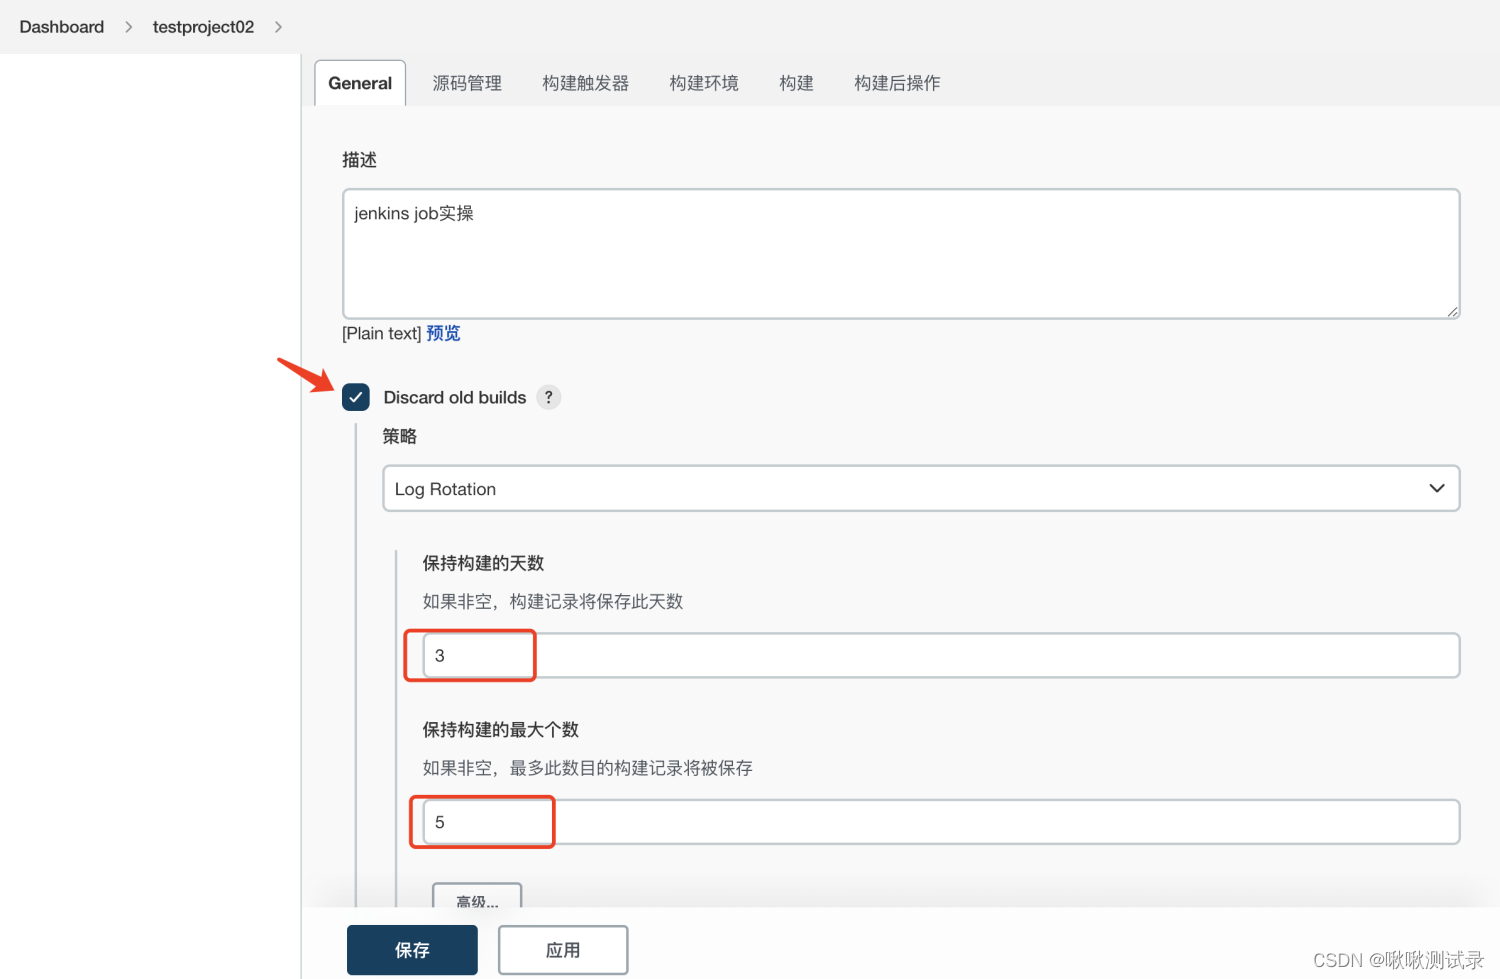Switch to the 源码管理 tab
Viewport: 1500px width, 979px height.
[467, 83]
